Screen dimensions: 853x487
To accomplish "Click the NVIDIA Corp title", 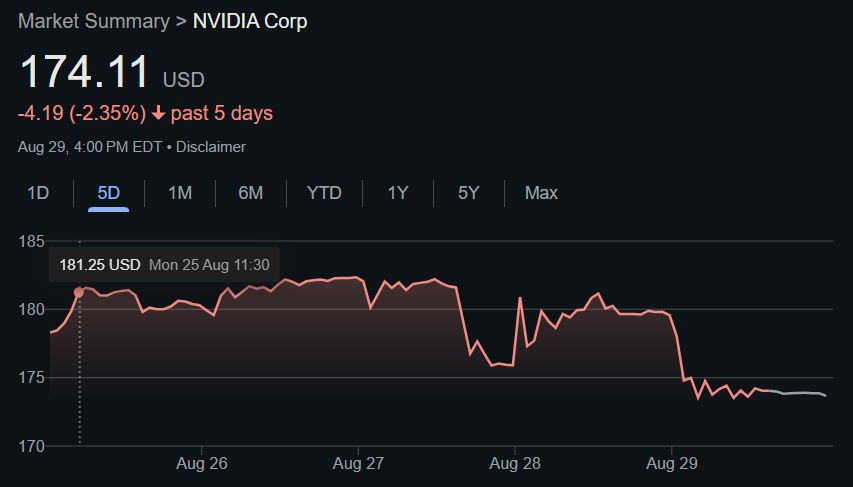I will [250, 21].
